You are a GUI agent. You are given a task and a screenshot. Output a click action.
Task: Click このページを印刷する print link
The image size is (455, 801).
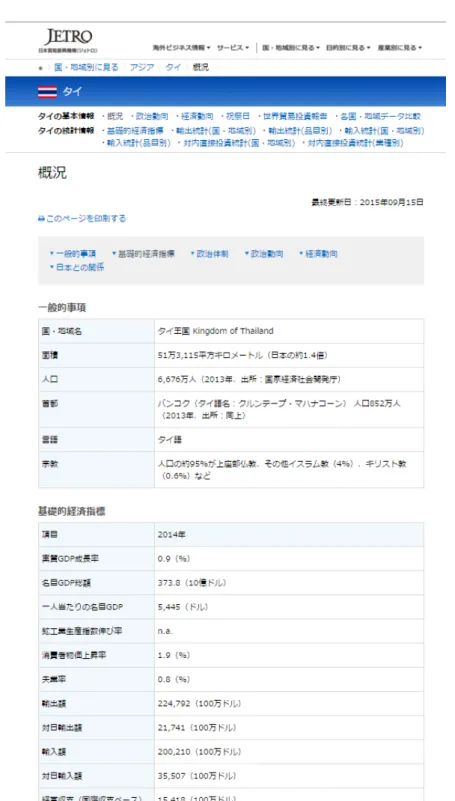pos(86,219)
